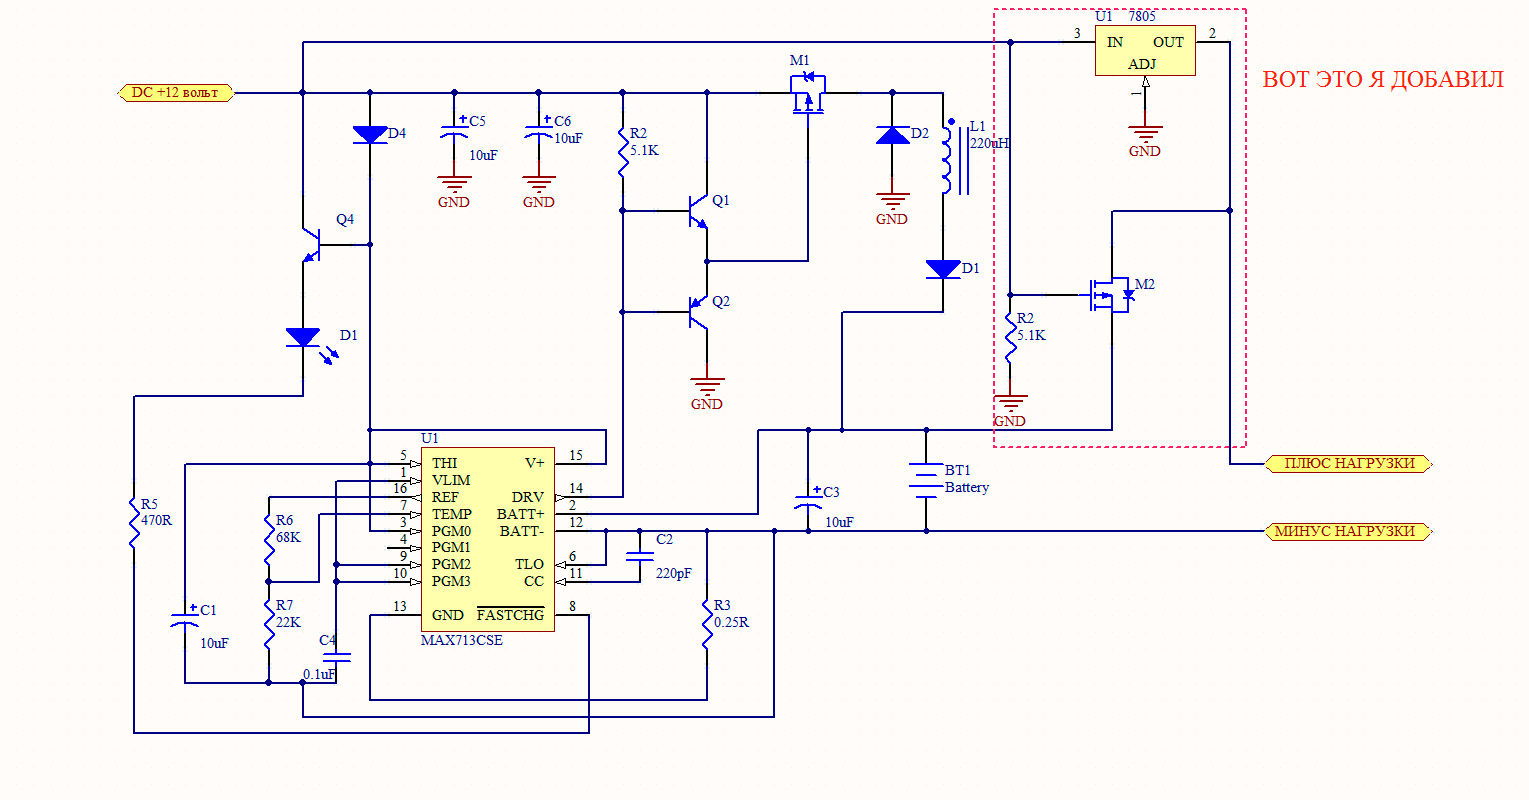Click the BATT- pin label
The width and height of the screenshot is (1529, 800).
coord(522,531)
